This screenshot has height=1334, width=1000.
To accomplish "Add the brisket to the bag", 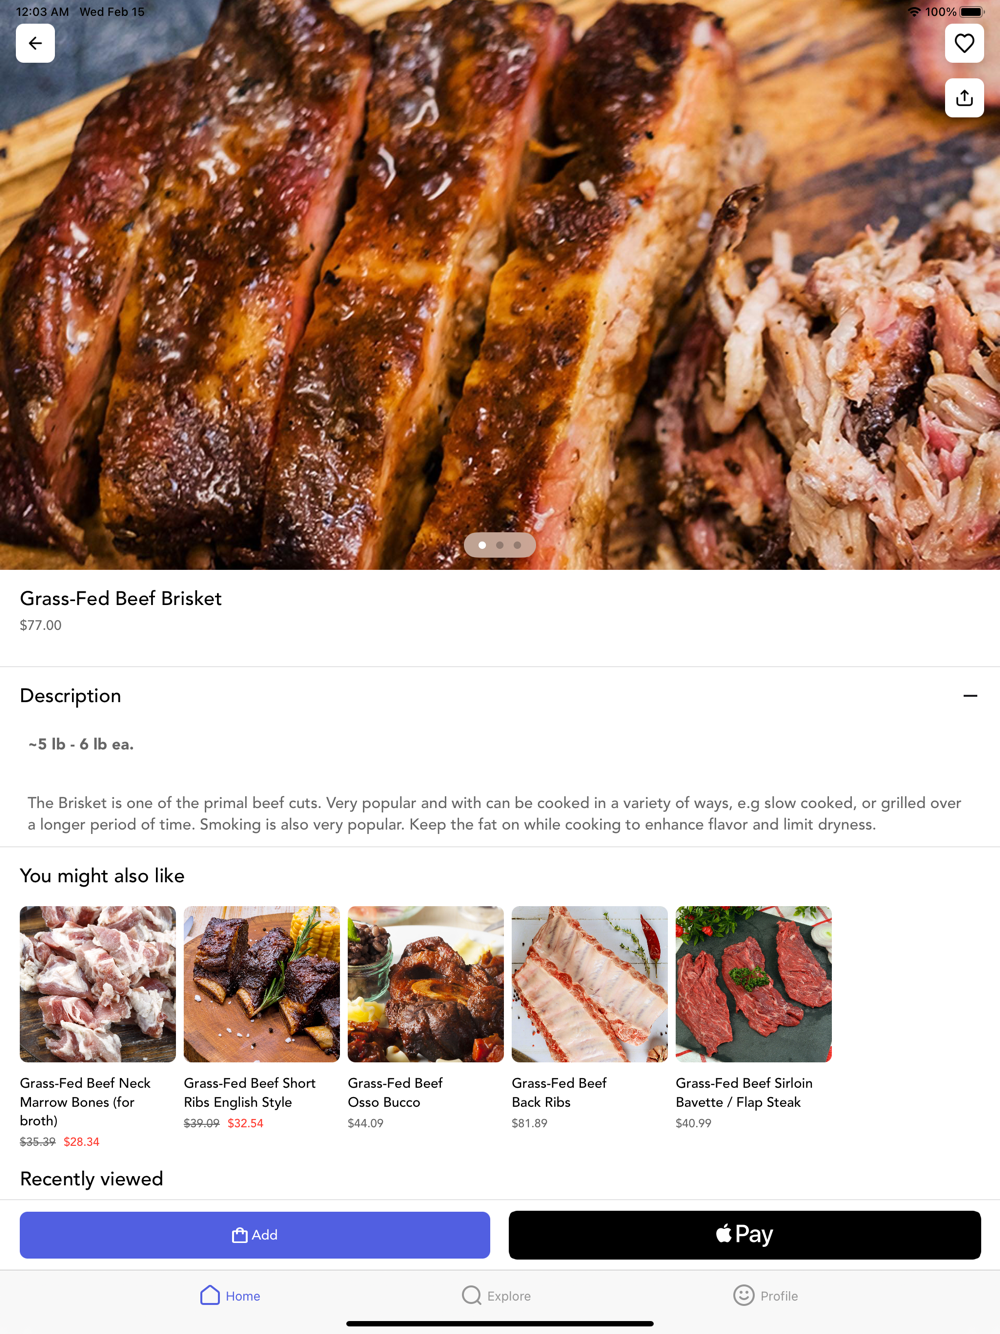I will click(255, 1235).
